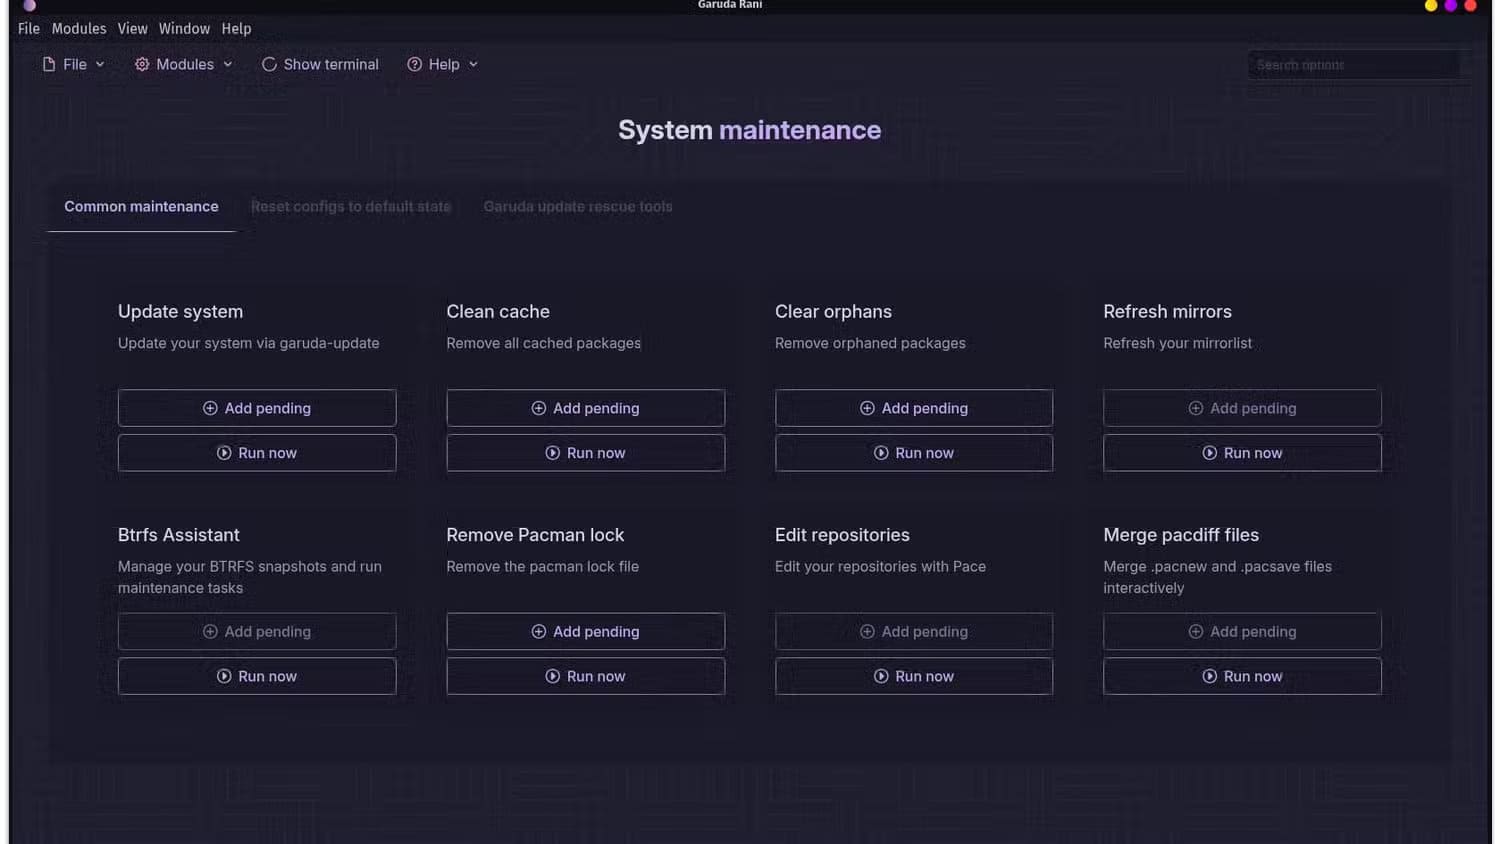Viewport: 1500px width, 844px height.
Task: Click 'Update your system via garuda-update' text
Action: [249, 343]
